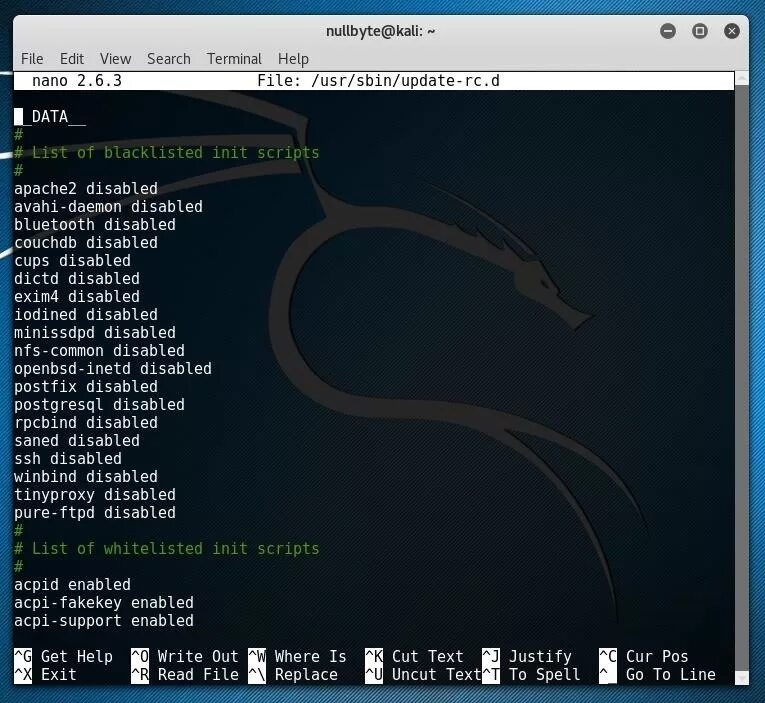765x703 pixels.
Task: Click the 'saned disabled' line
Action: click(77, 442)
